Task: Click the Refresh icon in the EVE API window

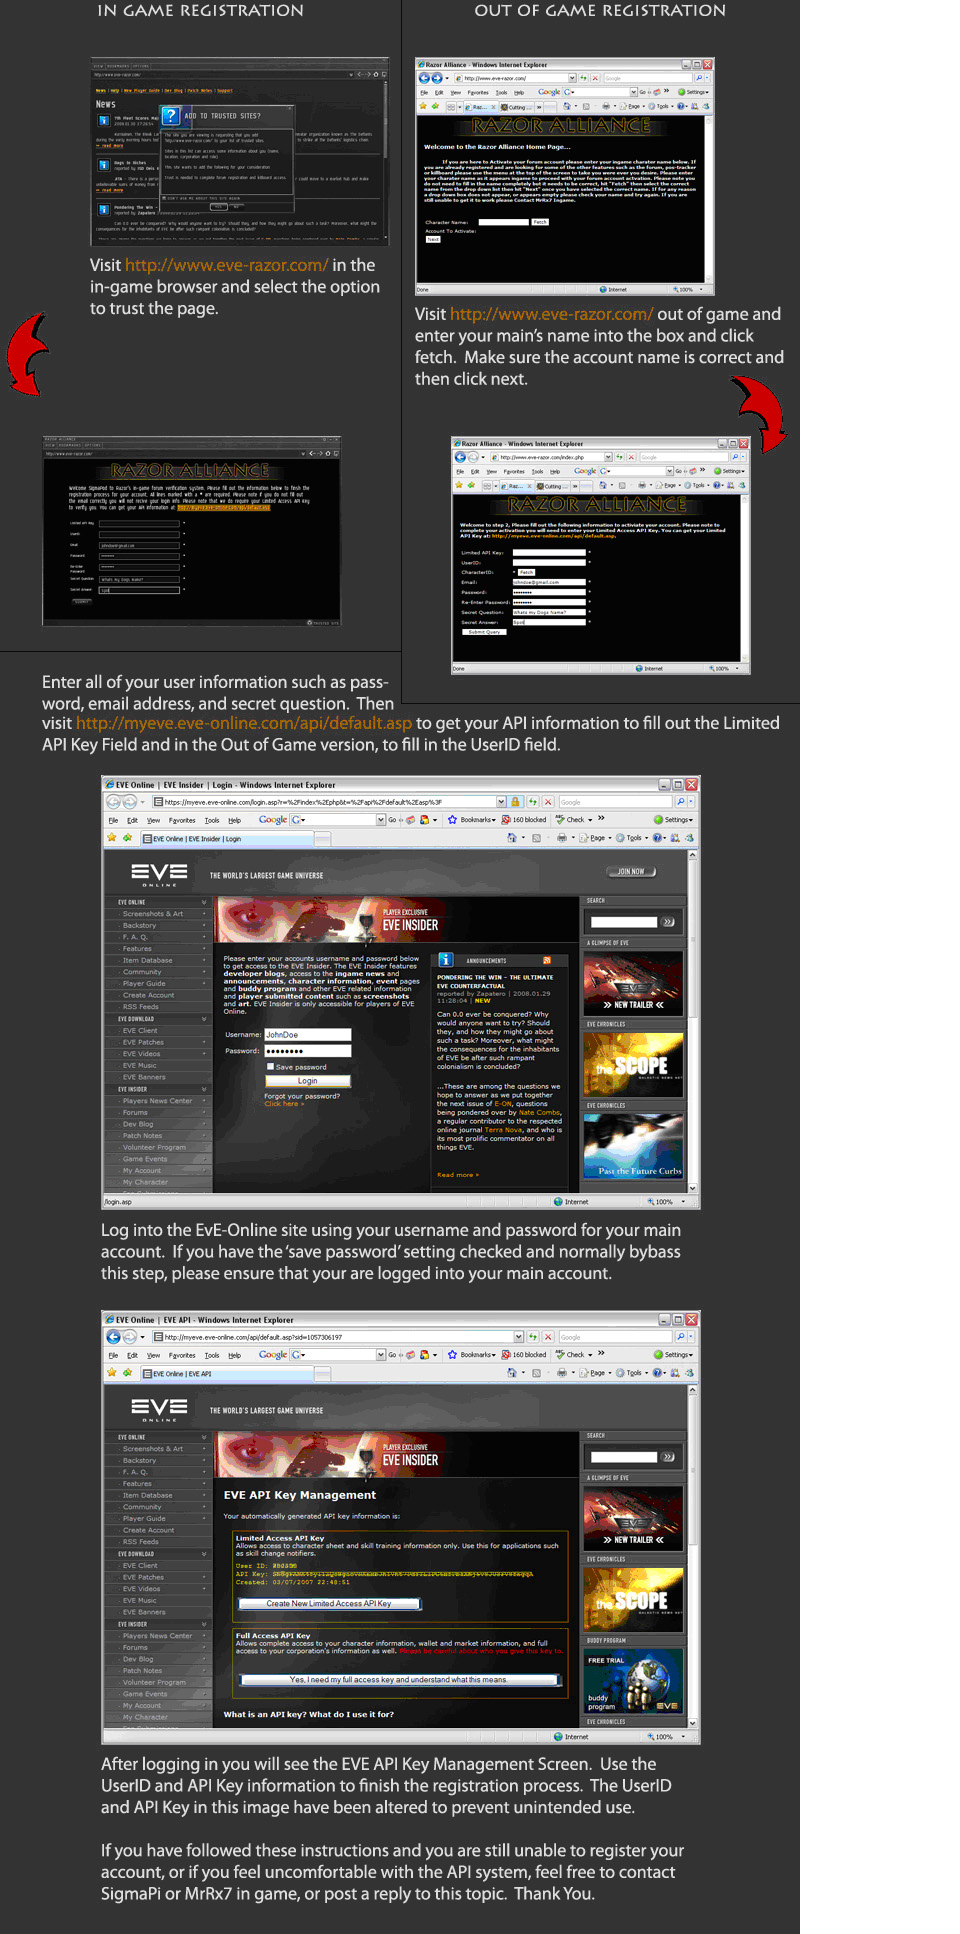Action: (x=534, y=1337)
